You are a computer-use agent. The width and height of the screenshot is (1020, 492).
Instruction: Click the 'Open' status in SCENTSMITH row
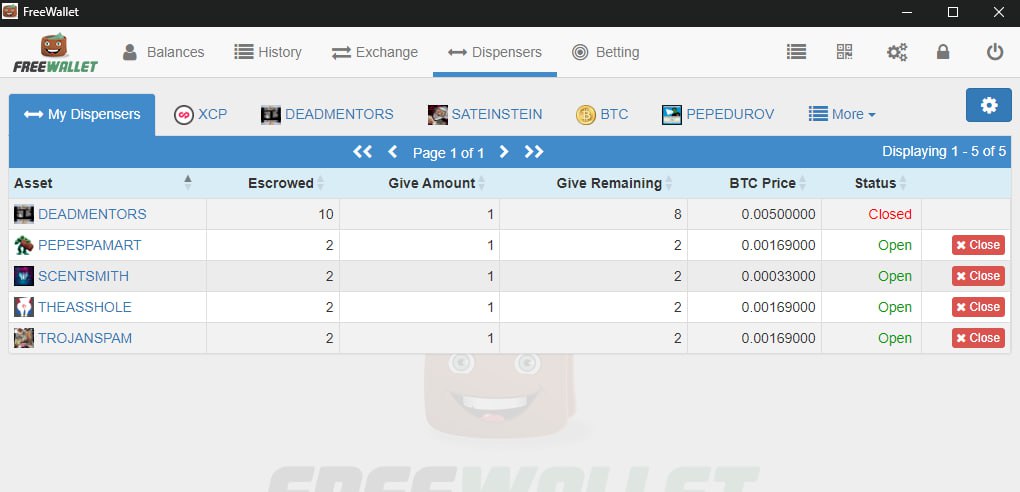pyautogui.click(x=895, y=276)
